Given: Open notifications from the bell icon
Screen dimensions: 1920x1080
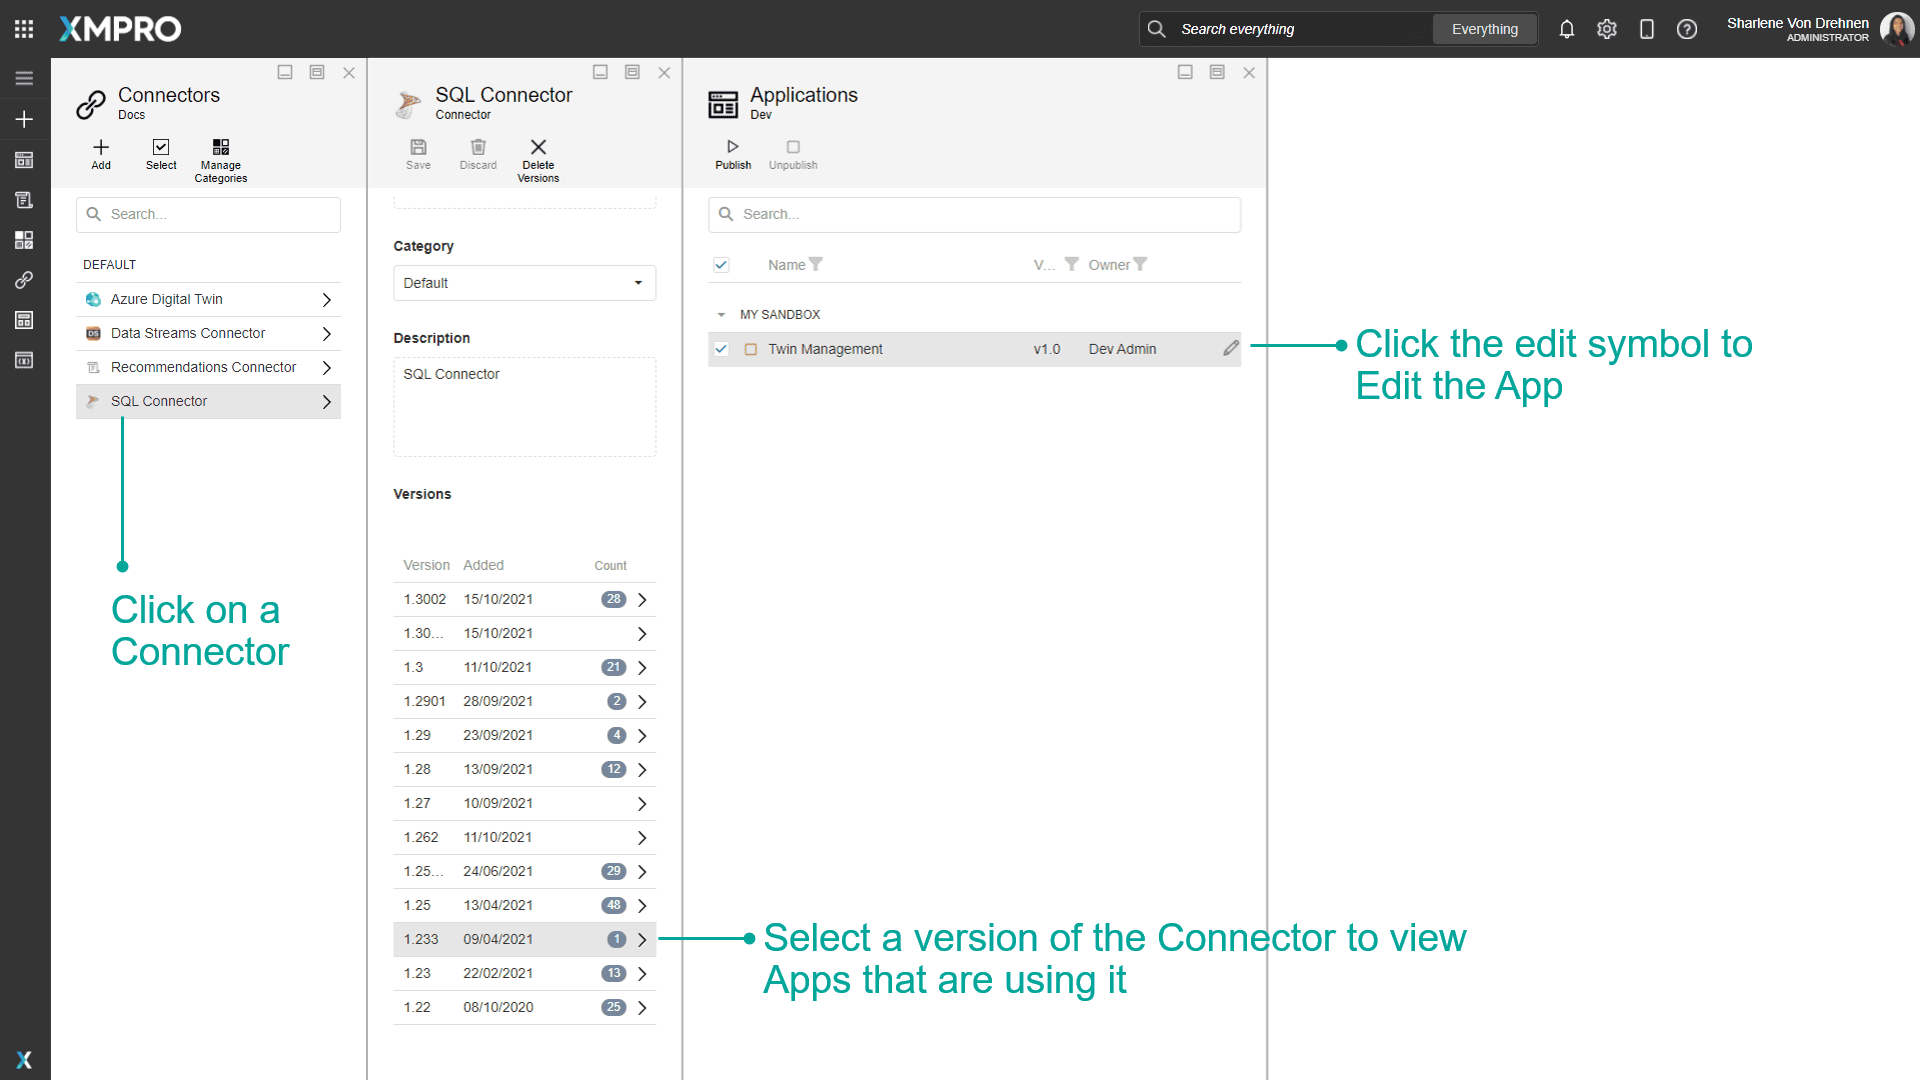Looking at the screenshot, I should 1566,29.
